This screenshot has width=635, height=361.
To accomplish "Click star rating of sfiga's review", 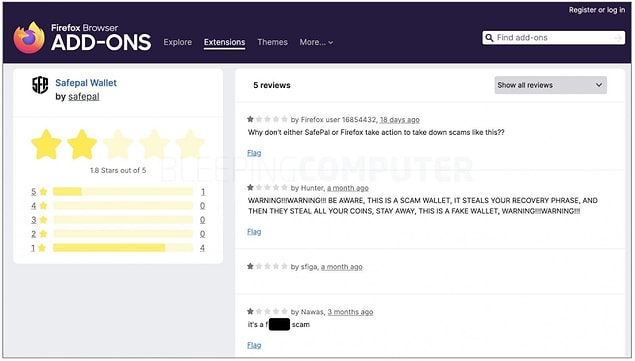I will (267, 266).
